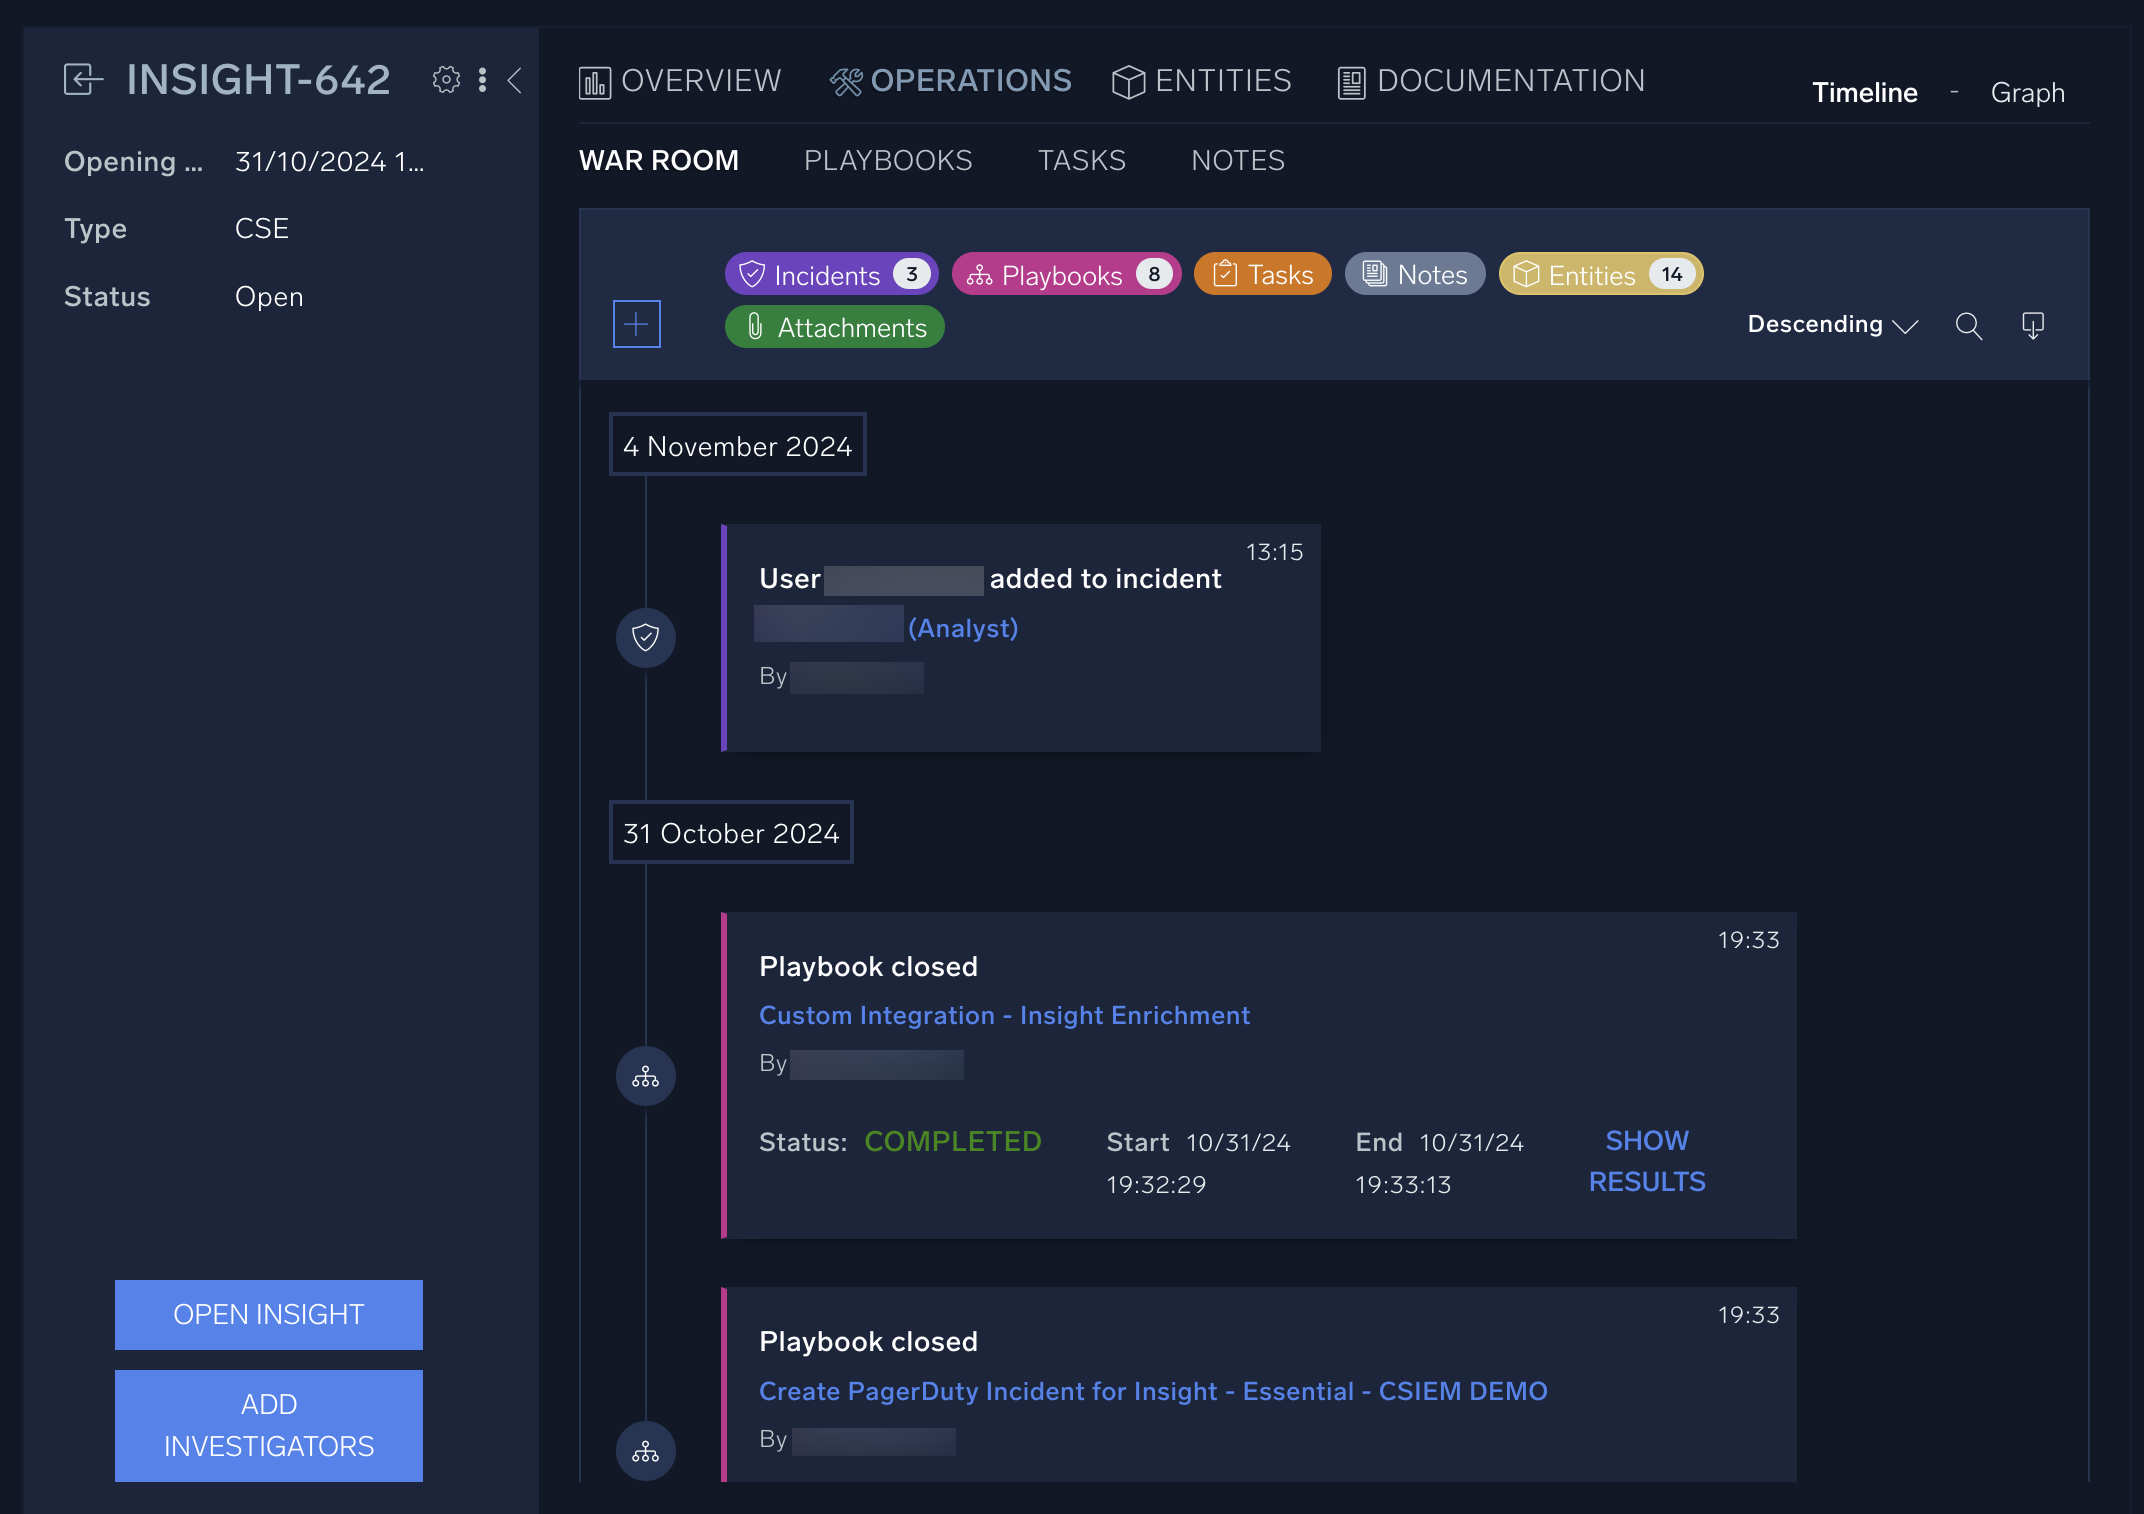
Task: Click the export/download icon next to search
Action: (2033, 326)
